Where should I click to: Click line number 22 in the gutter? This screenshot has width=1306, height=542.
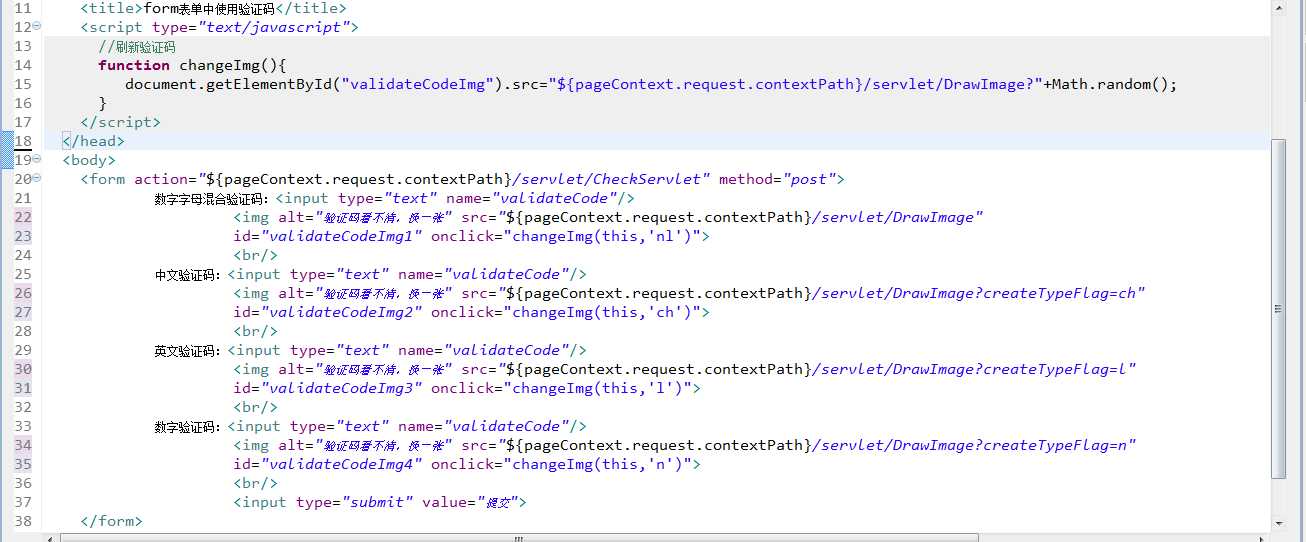(23, 217)
